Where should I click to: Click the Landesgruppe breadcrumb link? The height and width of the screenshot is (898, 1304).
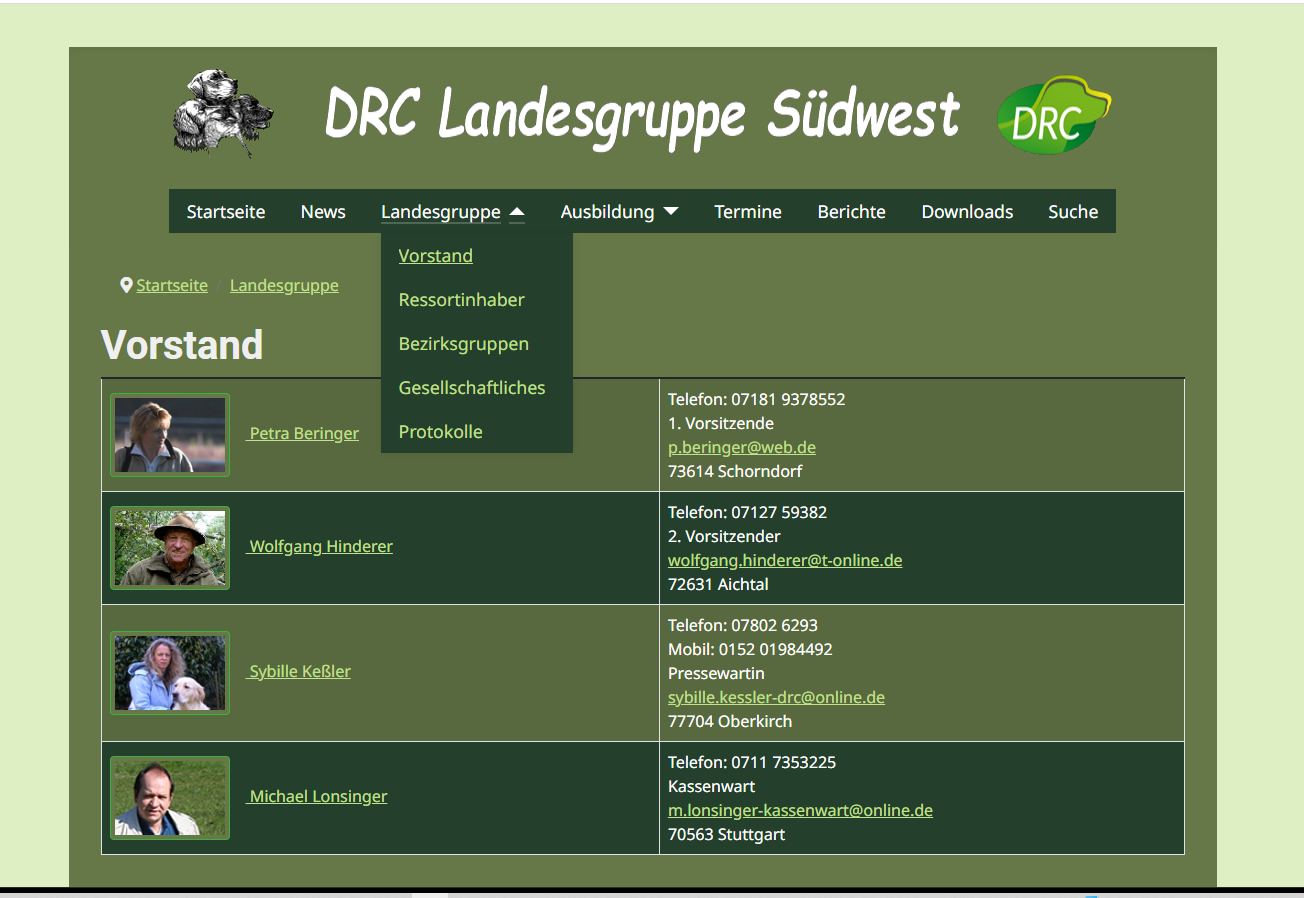click(284, 286)
